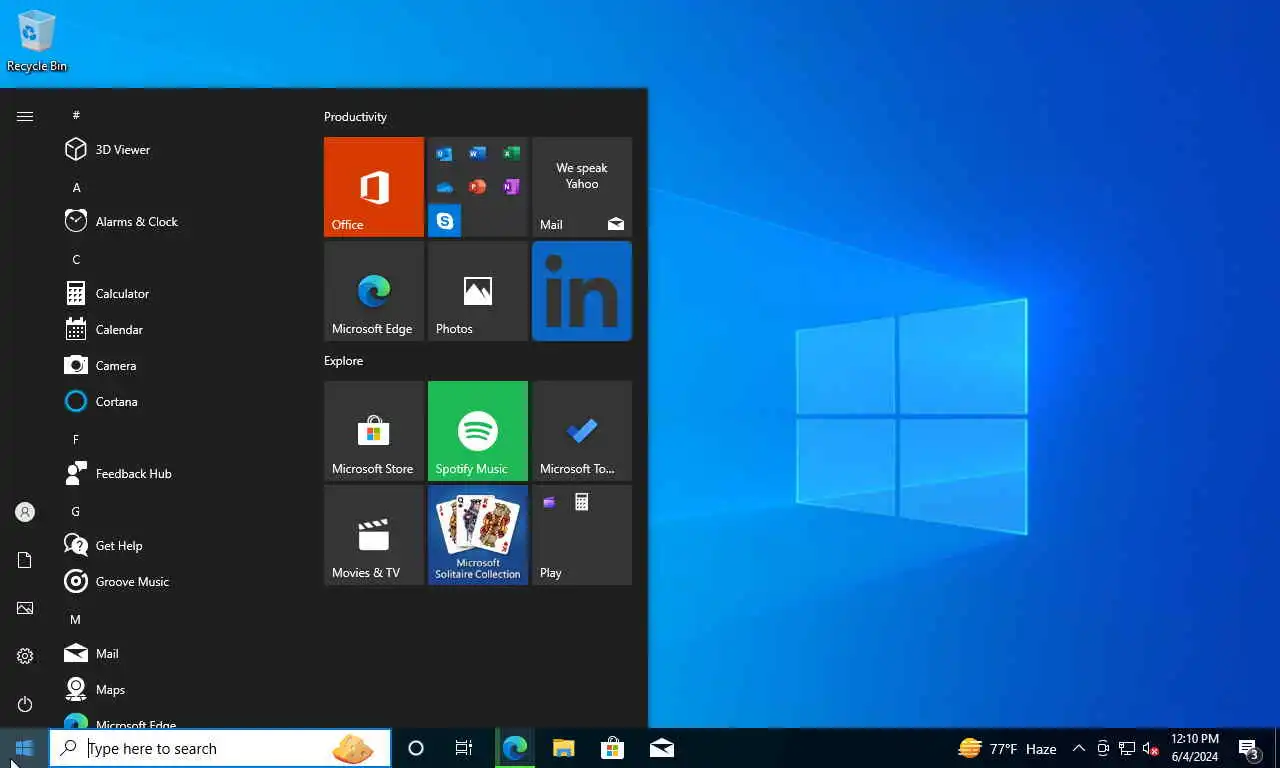This screenshot has width=1280, height=768.
Task: Click the muted volume icon
Action: coord(1151,748)
